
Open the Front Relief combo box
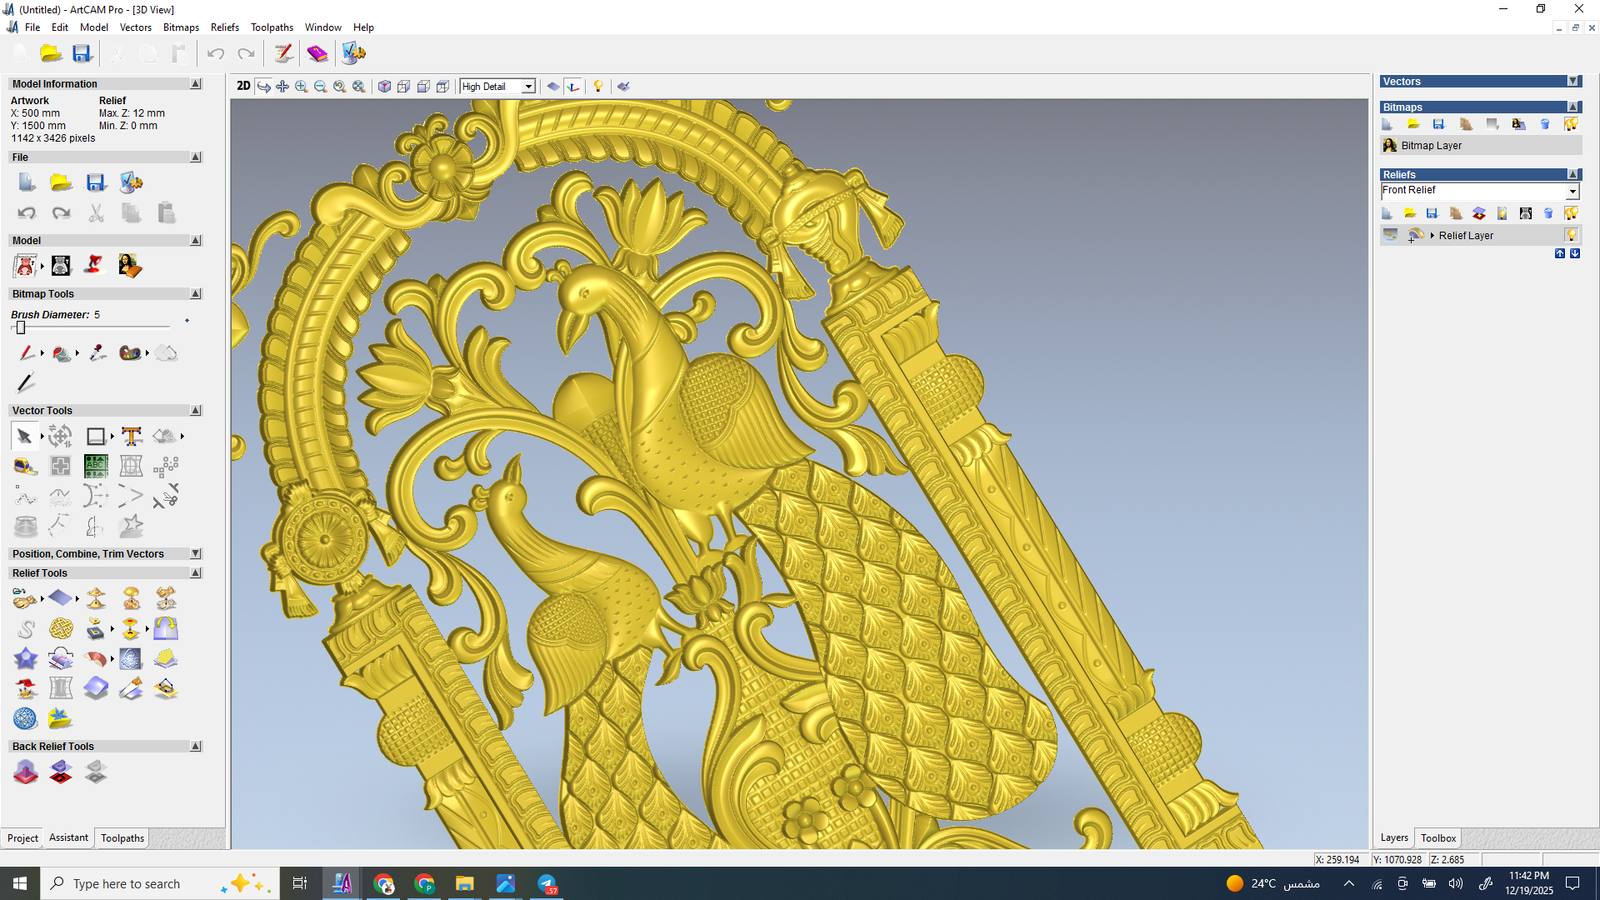pos(1572,191)
